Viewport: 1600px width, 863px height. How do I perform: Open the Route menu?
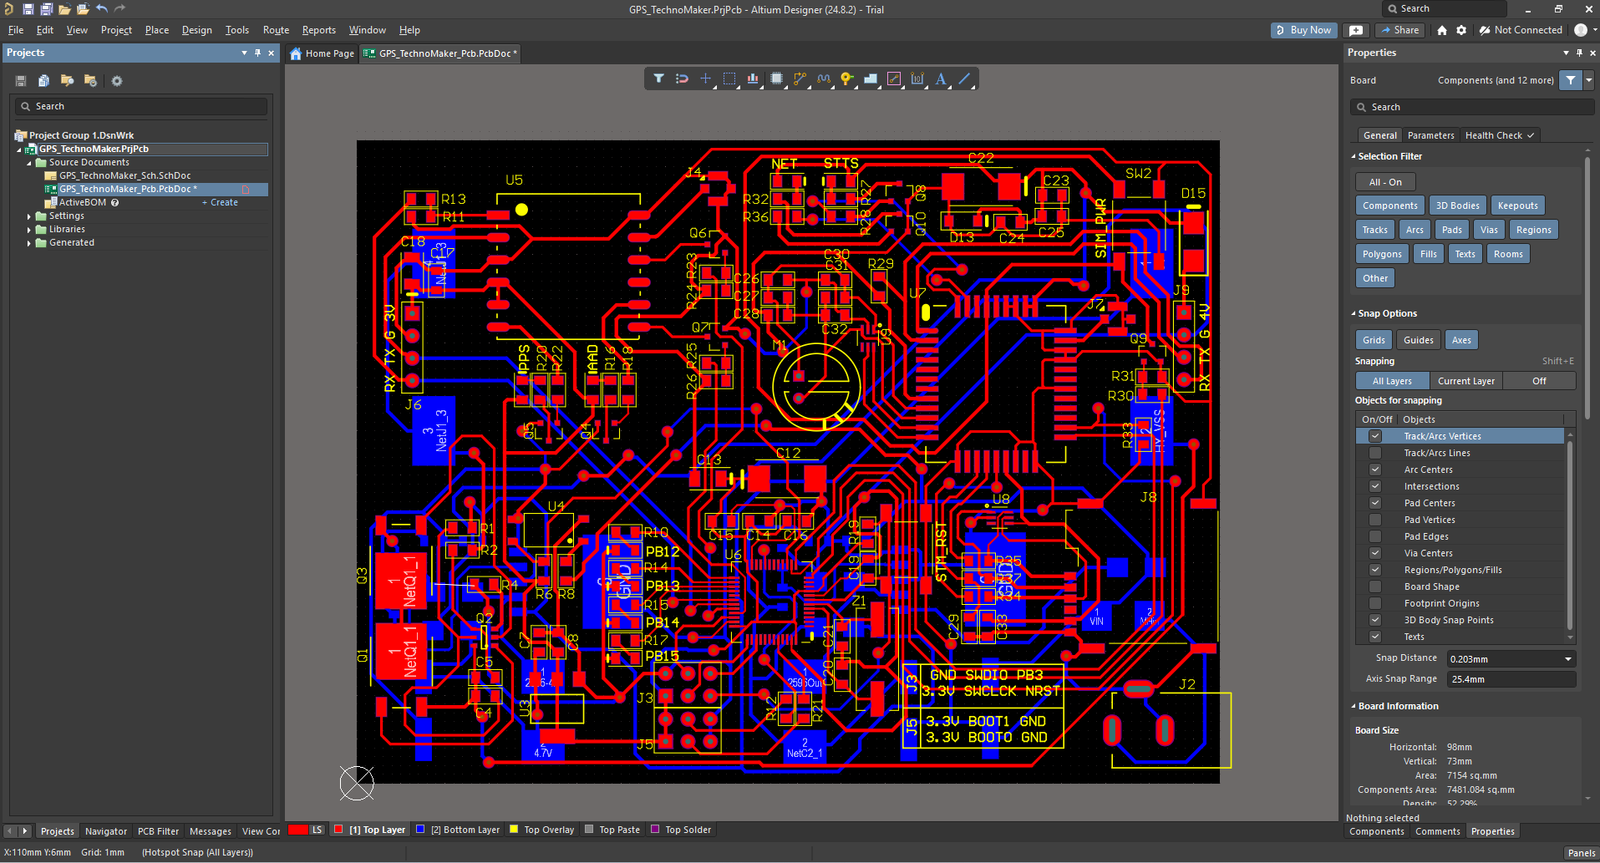pyautogui.click(x=276, y=30)
